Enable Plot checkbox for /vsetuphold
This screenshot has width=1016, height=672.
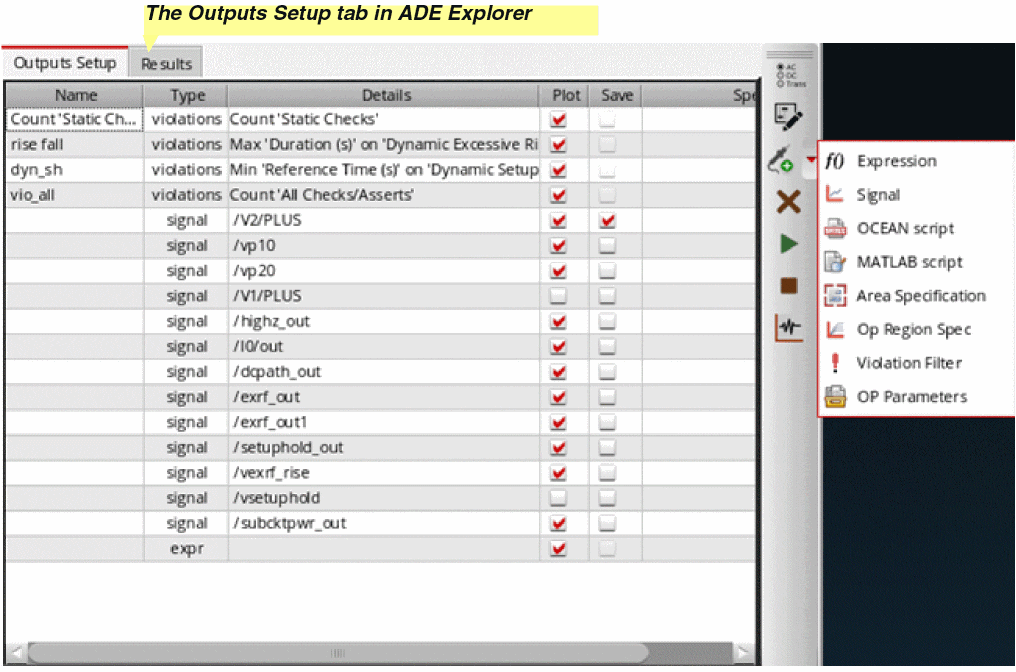pos(559,498)
